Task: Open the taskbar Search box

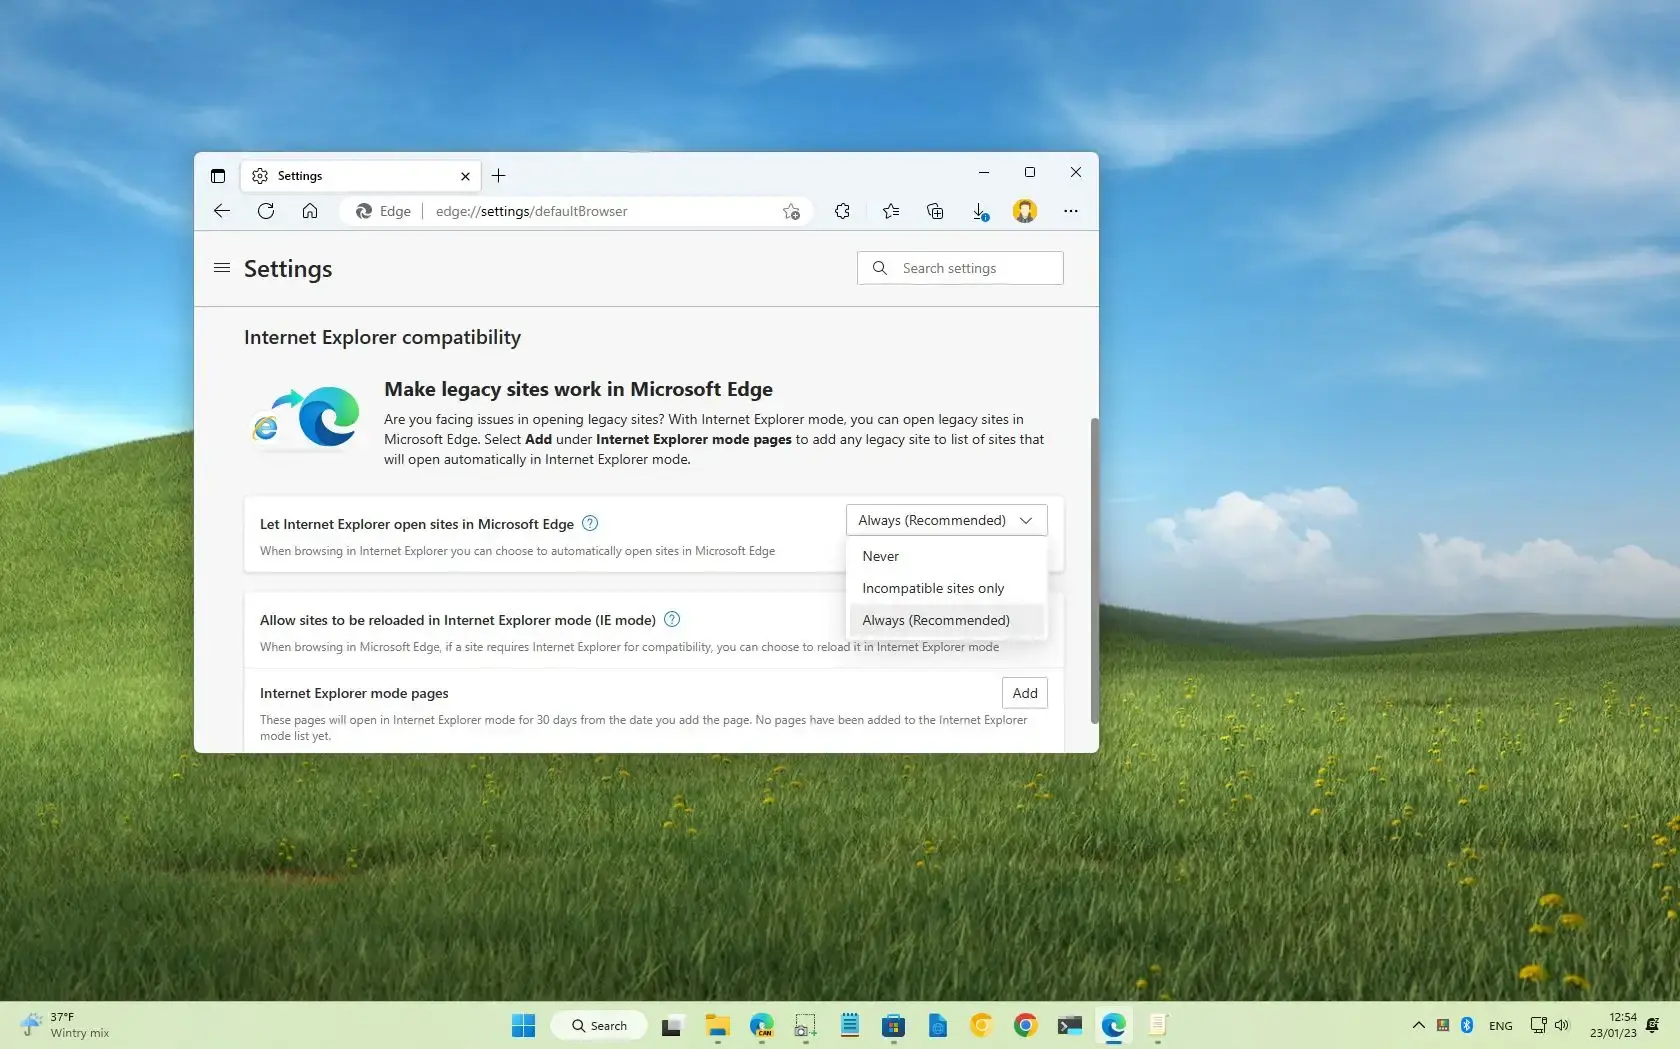Action: (x=599, y=1025)
